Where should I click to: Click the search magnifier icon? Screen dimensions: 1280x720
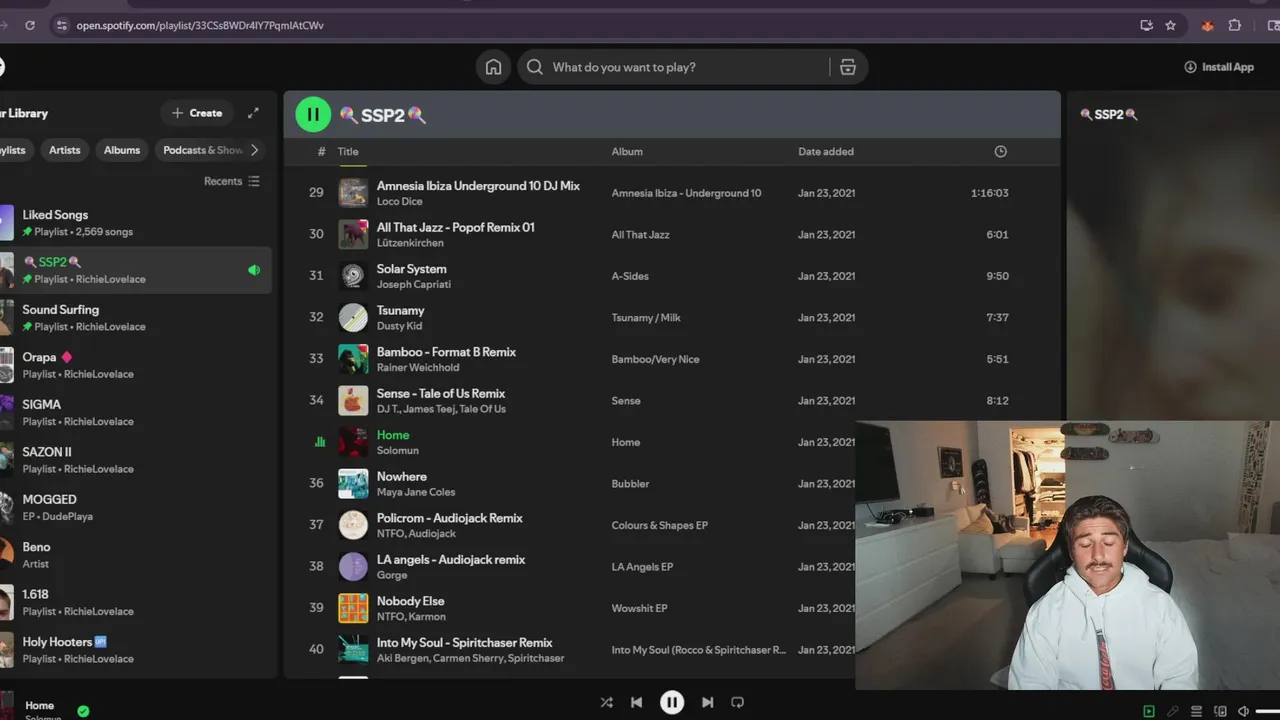pos(535,67)
